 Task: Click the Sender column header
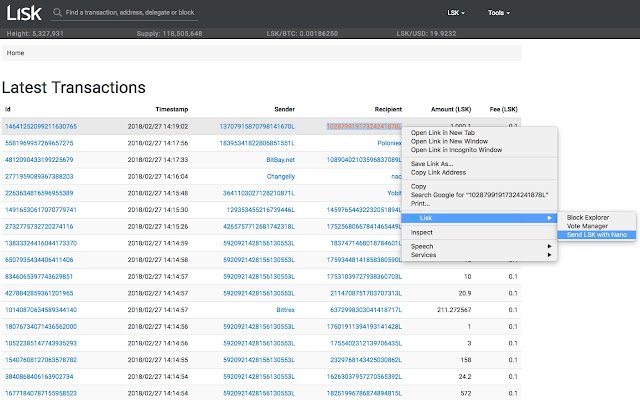click(284, 109)
